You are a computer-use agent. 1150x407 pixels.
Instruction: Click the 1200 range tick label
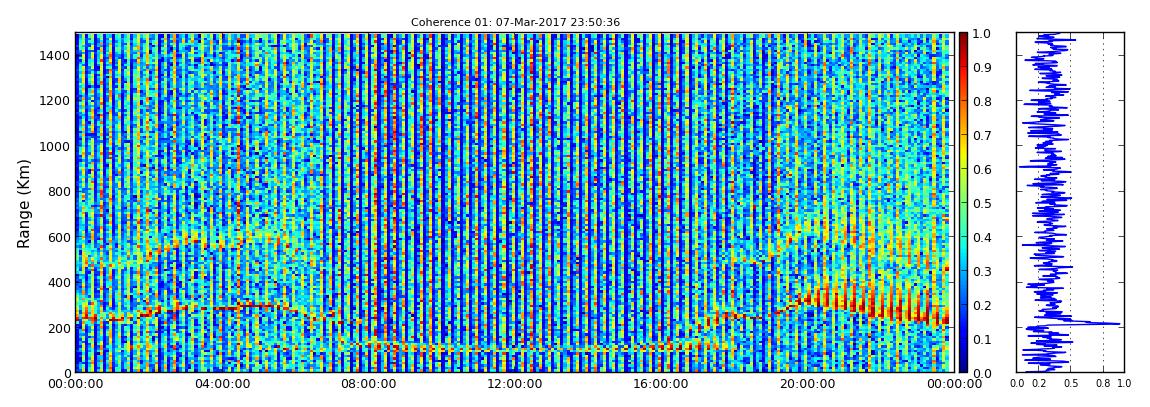point(55,101)
